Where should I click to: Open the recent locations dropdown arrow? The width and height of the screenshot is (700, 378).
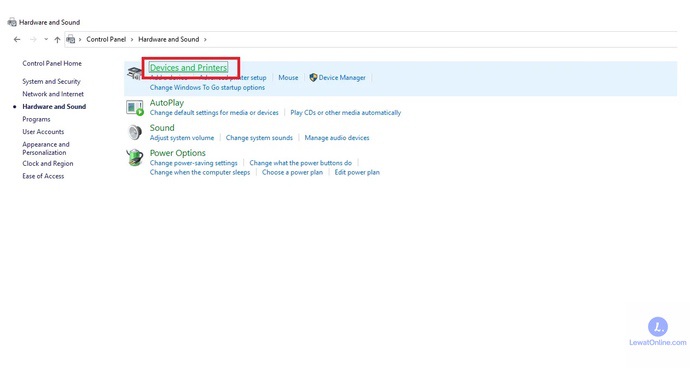pyautogui.click(x=46, y=39)
